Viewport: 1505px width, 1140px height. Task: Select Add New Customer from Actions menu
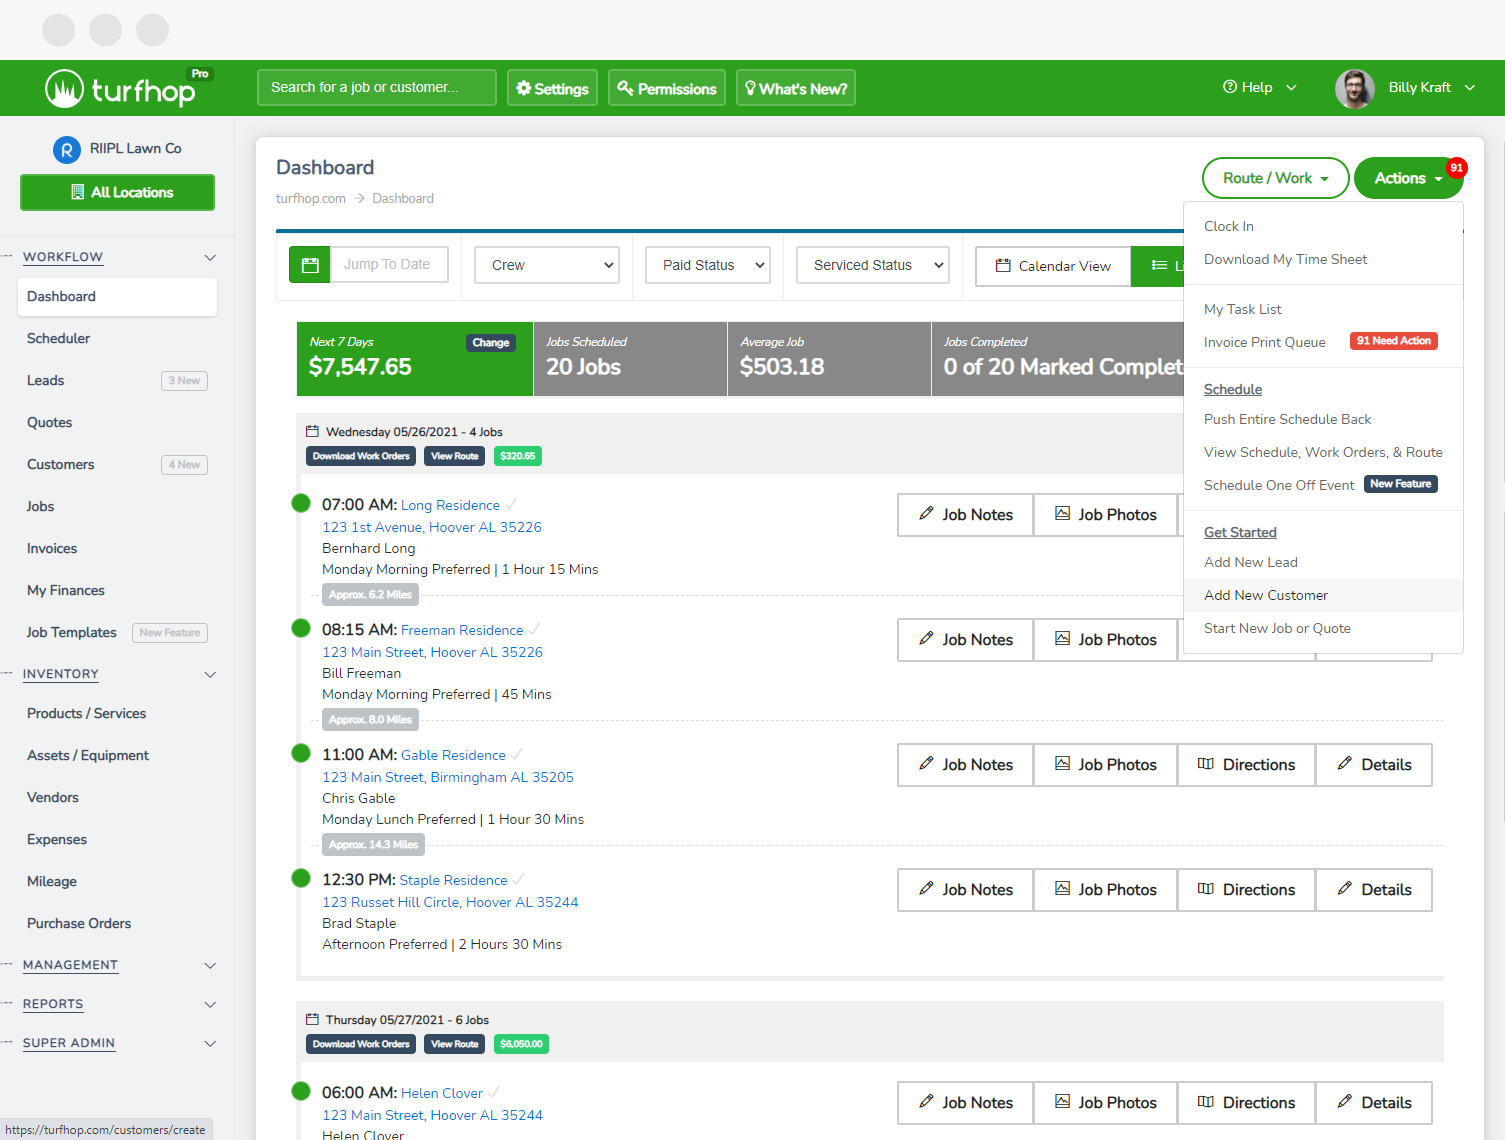pyautogui.click(x=1265, y=595)
